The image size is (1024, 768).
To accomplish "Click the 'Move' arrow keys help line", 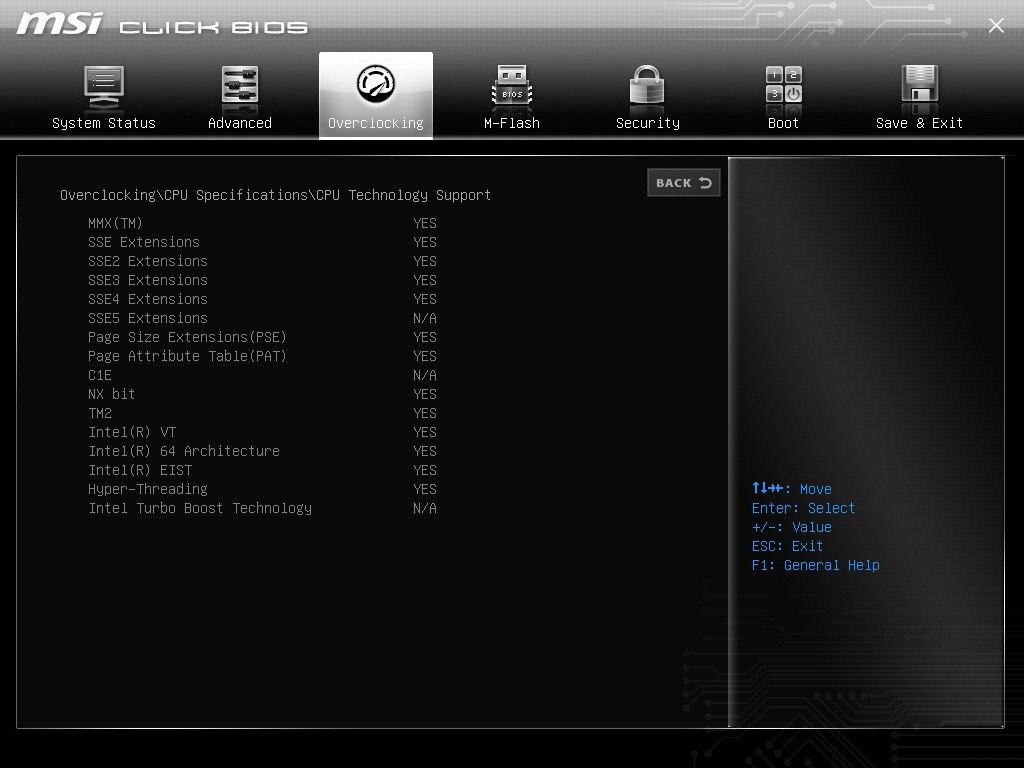I will [792, 489].
